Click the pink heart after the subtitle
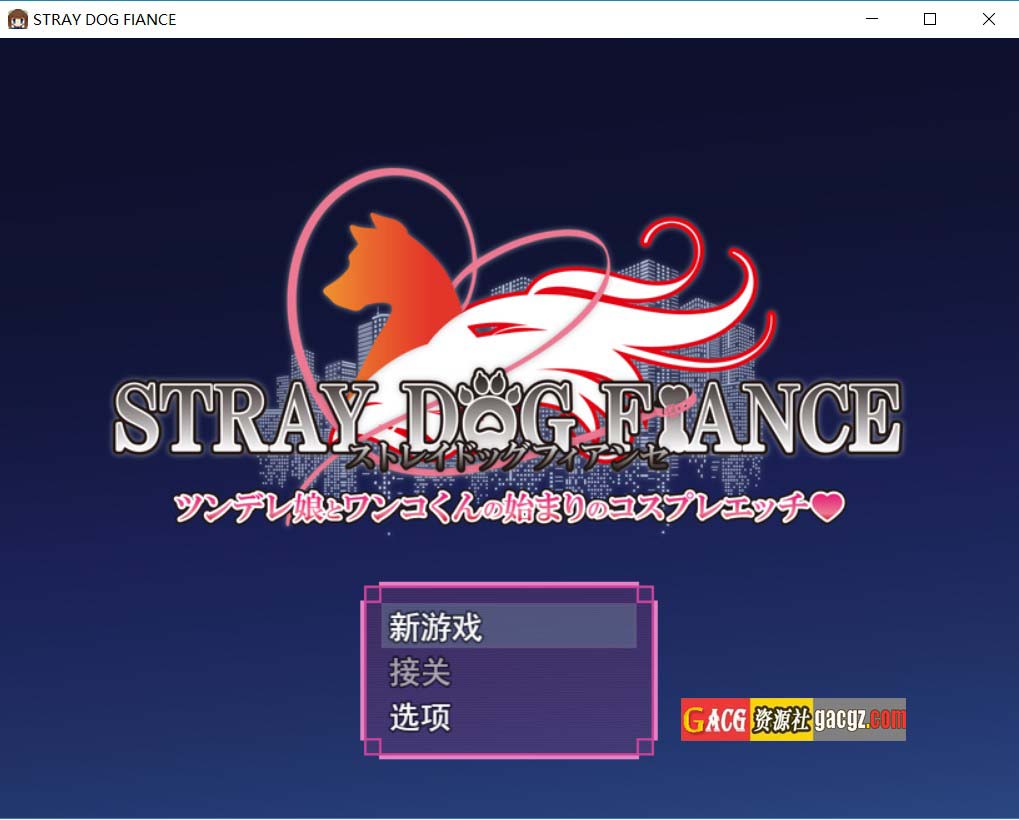 pyautogui.click(x=827, y=509)
